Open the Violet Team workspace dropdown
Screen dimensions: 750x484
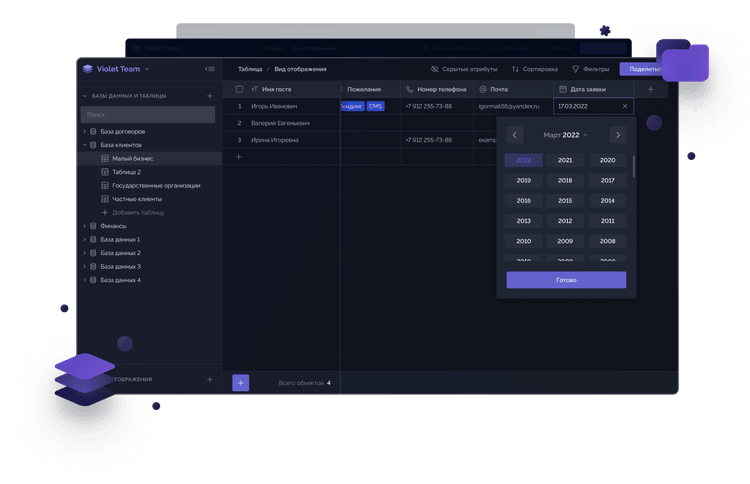coord(147,69)
